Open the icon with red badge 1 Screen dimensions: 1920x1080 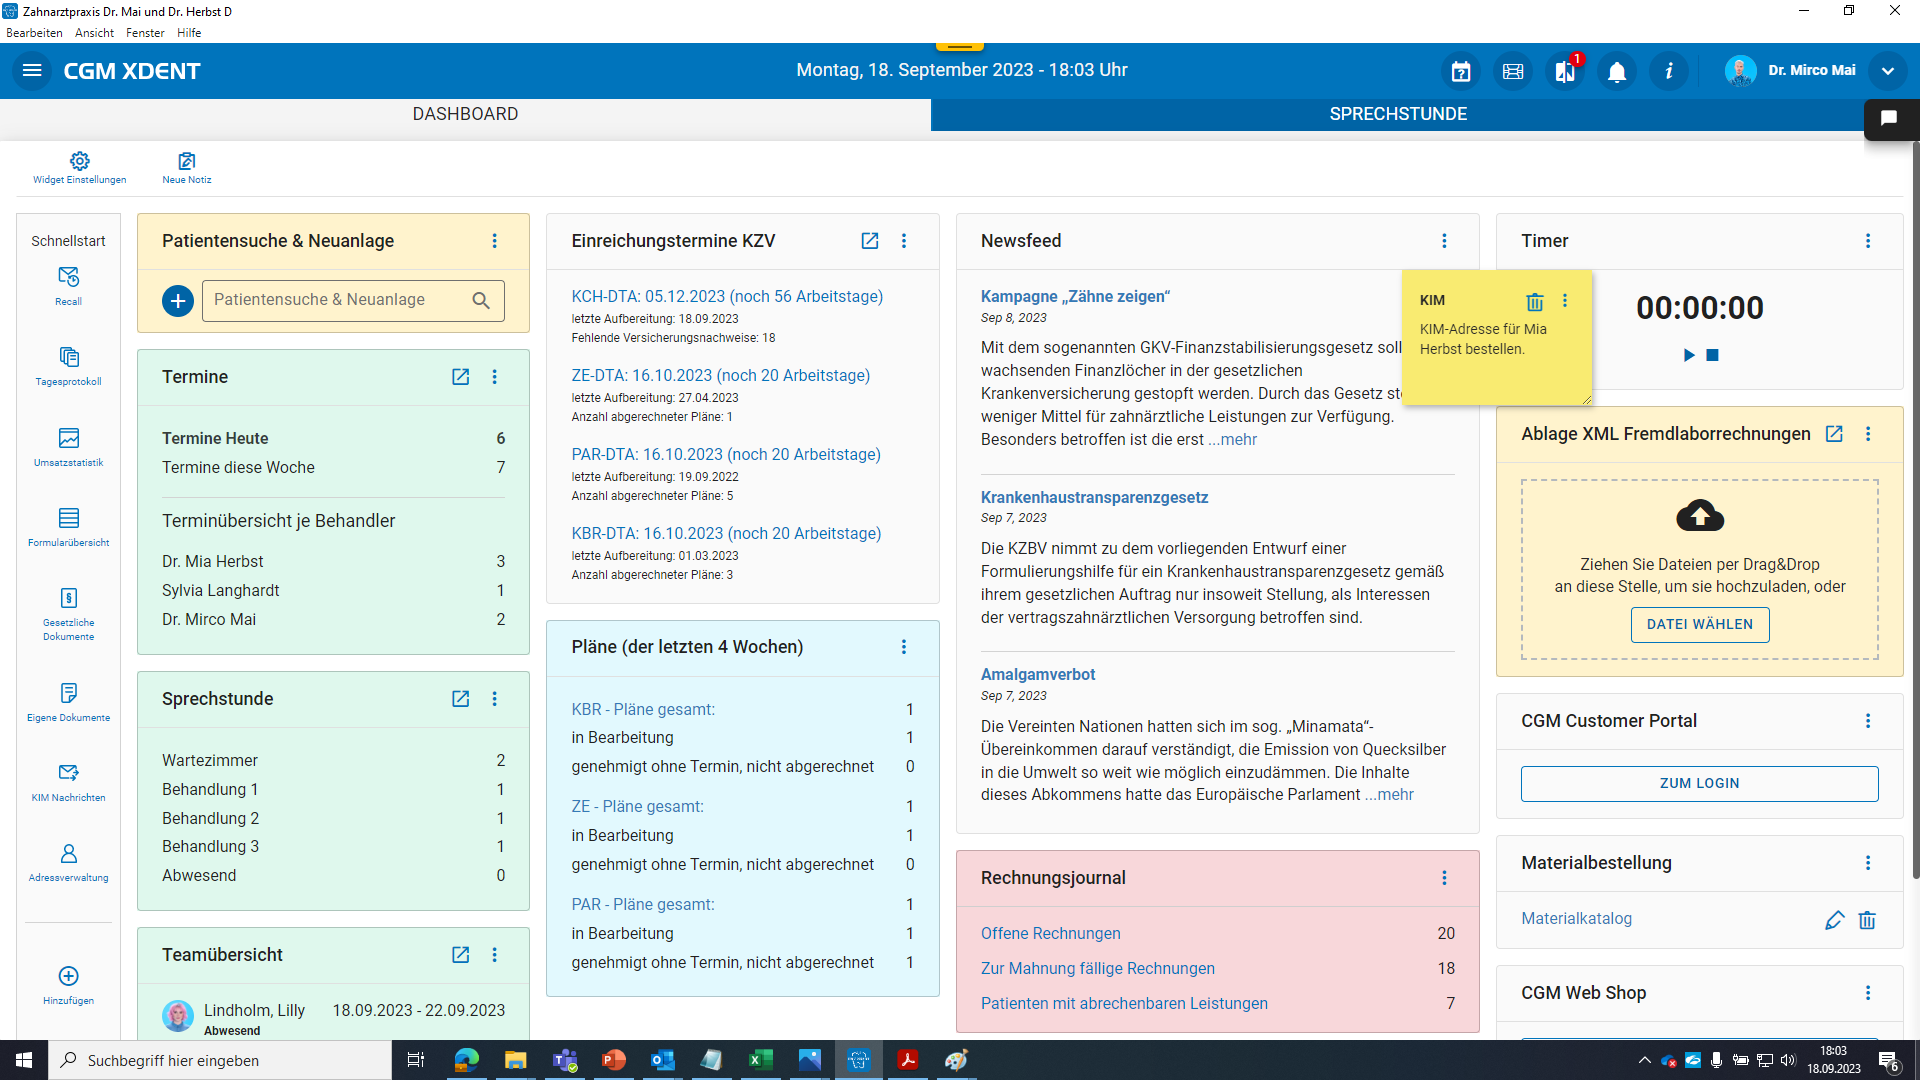(1565, 71)
